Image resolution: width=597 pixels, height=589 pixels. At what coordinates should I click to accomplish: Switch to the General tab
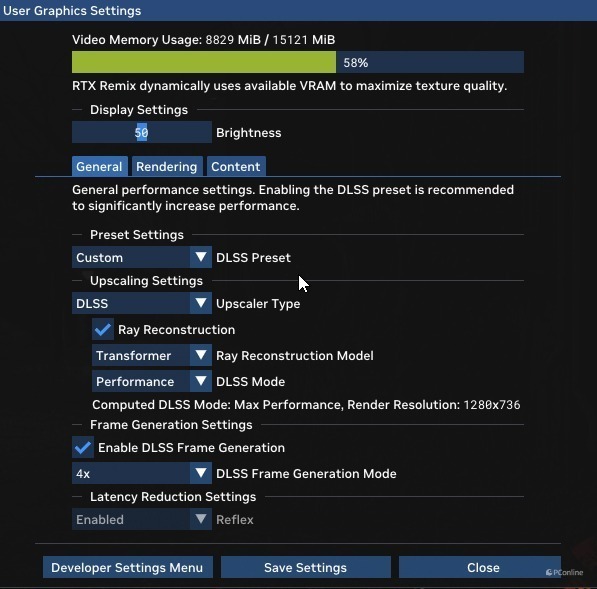[x=99, y=166]
